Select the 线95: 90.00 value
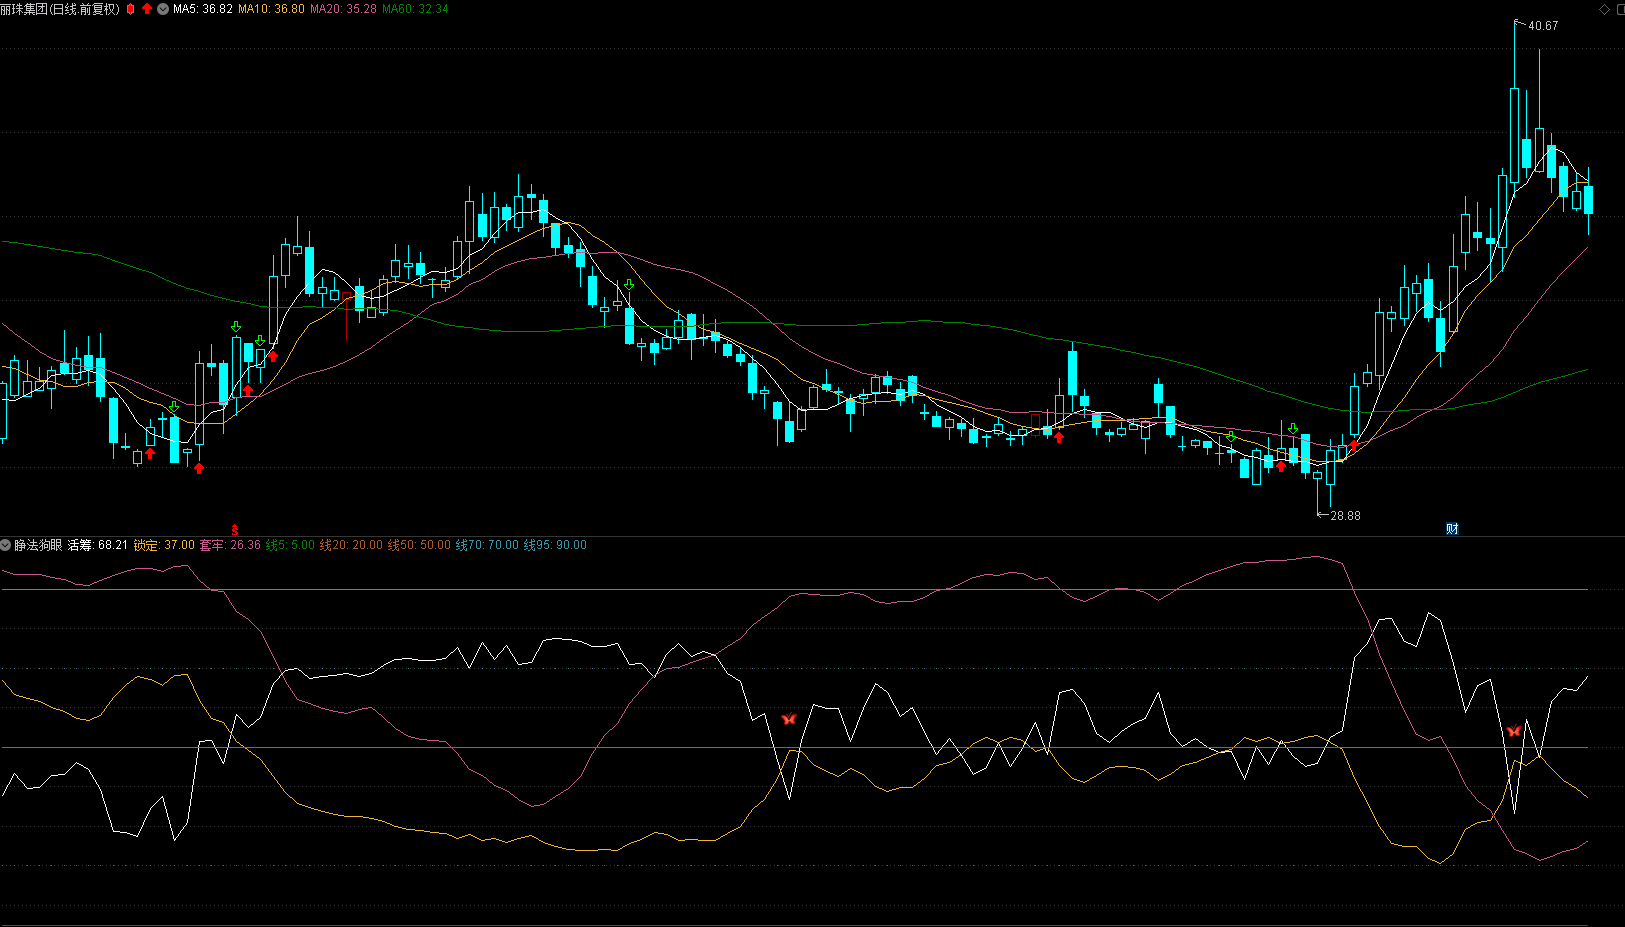1625x927 pixels. (555, 545)
